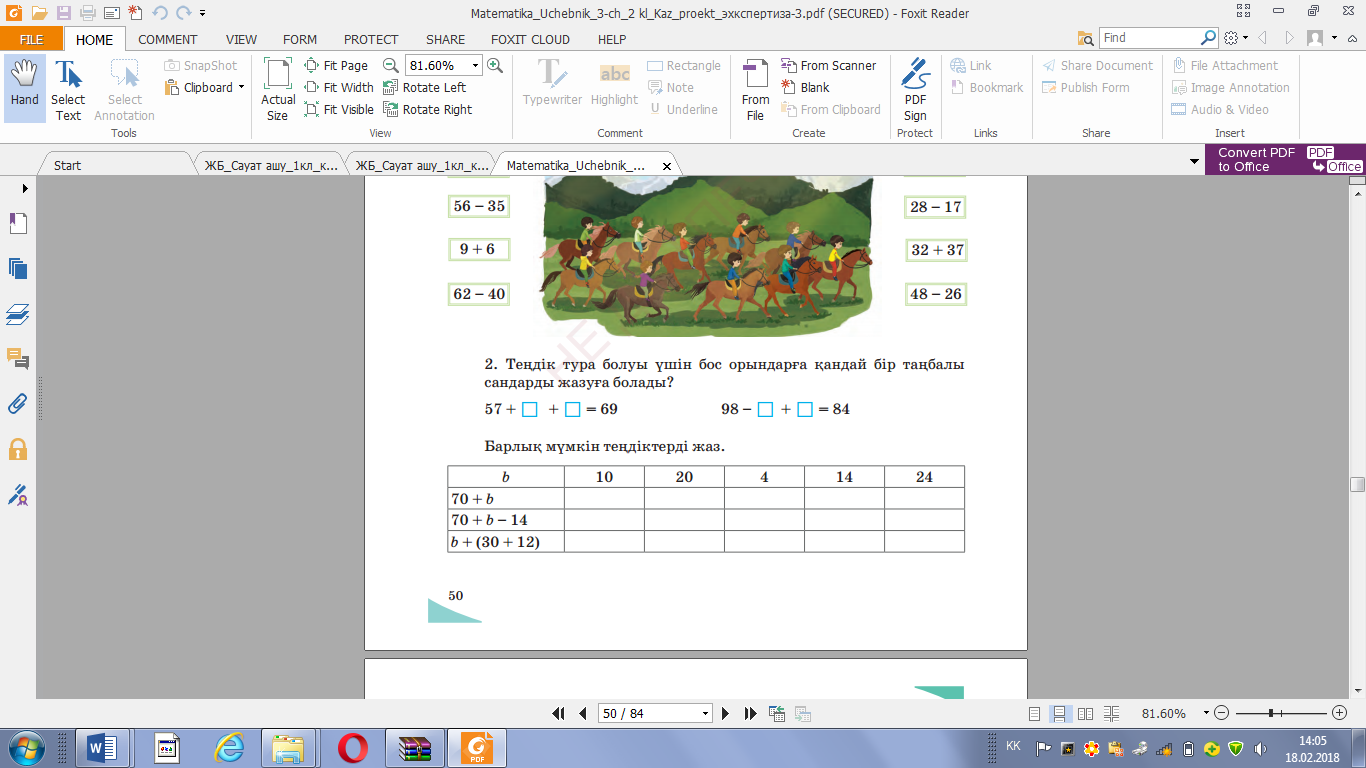Create a PDF From File
This screenshot has width=1366, height=768.
point(755,88)
